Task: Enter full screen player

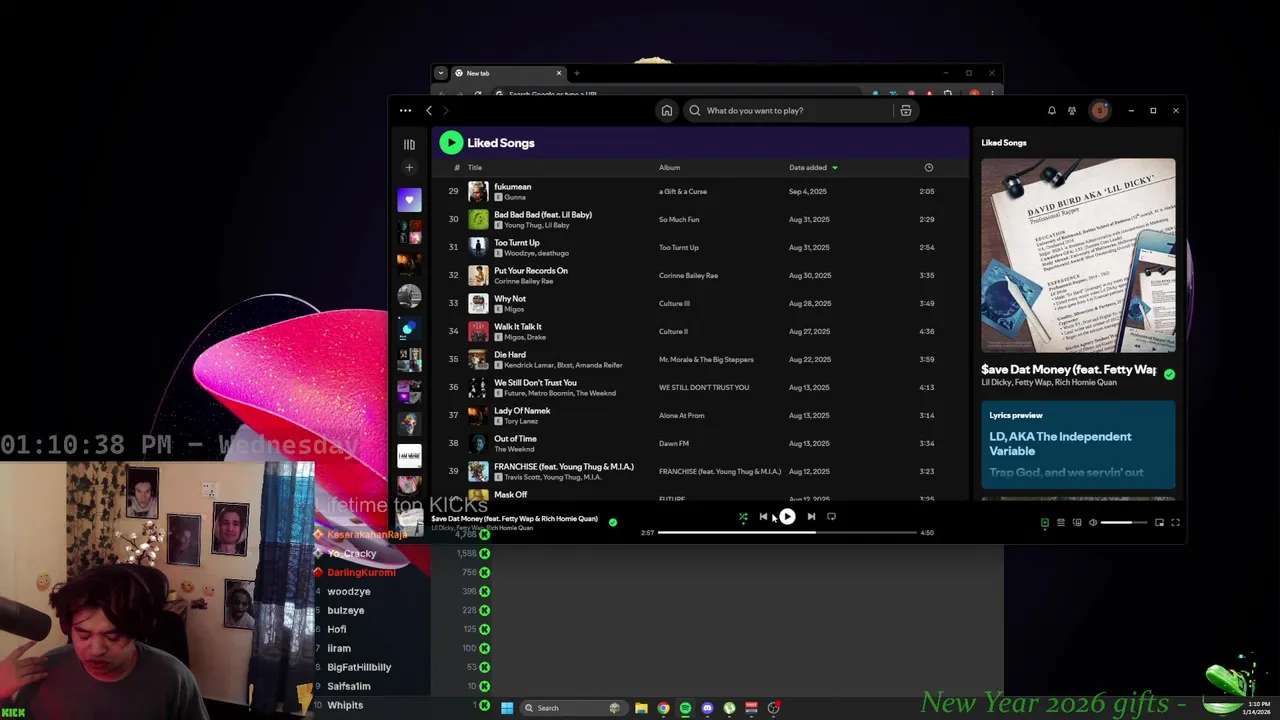Action: (1176, 523)
